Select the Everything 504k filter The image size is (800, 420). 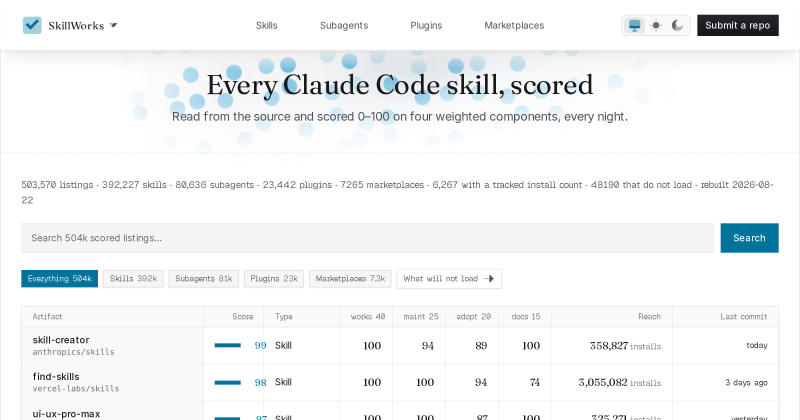click(60, 279)
